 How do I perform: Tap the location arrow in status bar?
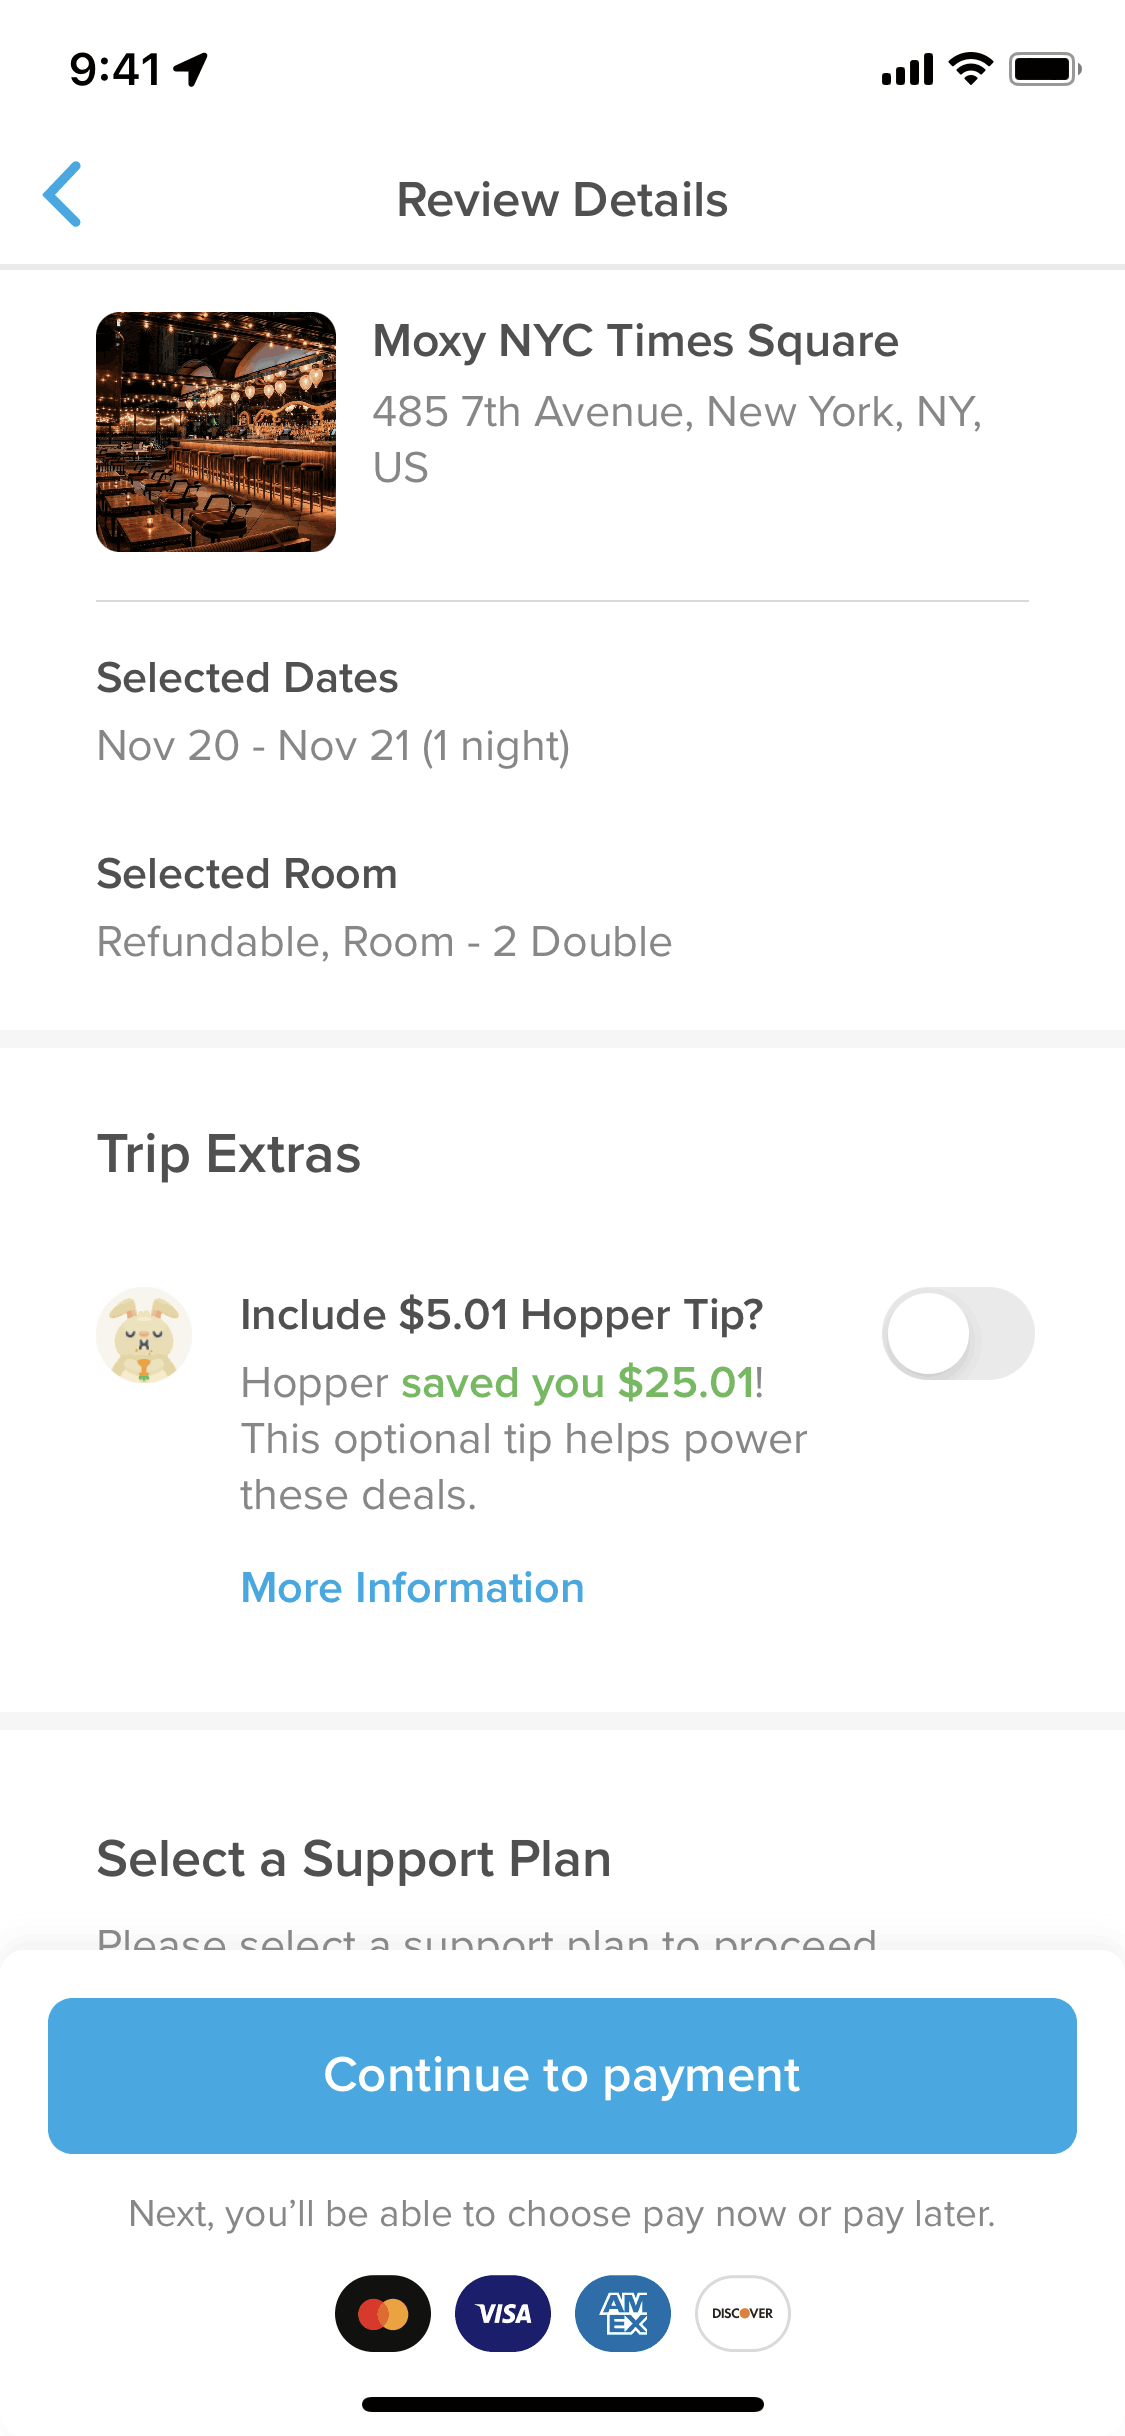click(190, 69)
